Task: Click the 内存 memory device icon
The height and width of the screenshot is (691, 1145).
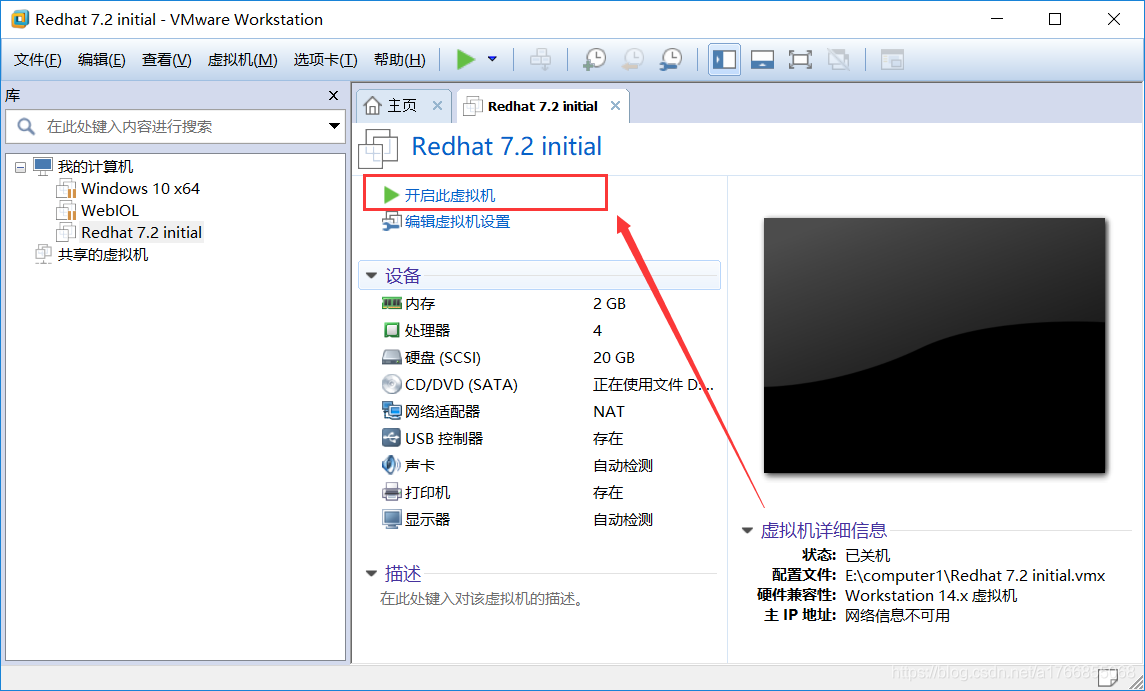Action: (391, 303)
